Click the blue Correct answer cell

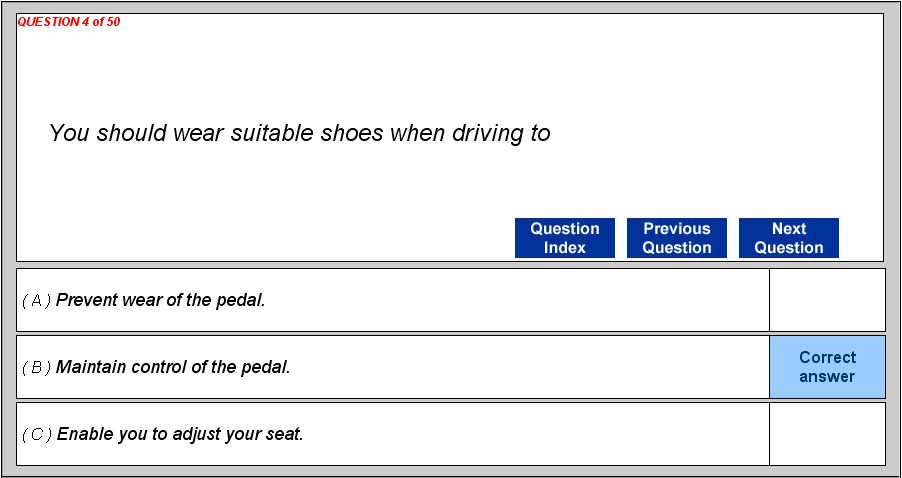(x=827, y=367)
